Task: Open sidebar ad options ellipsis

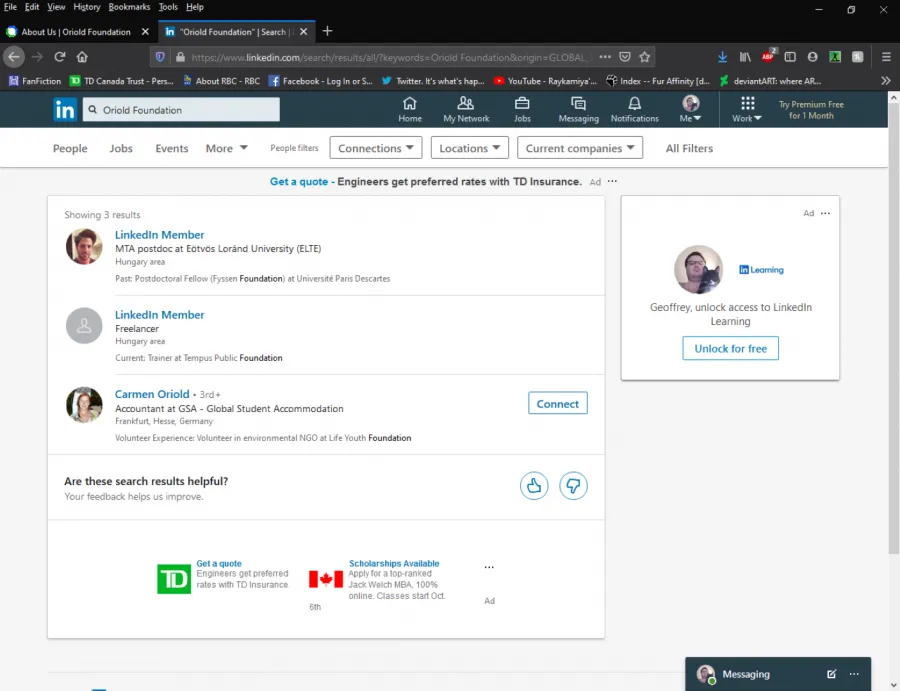Action: 825,213
